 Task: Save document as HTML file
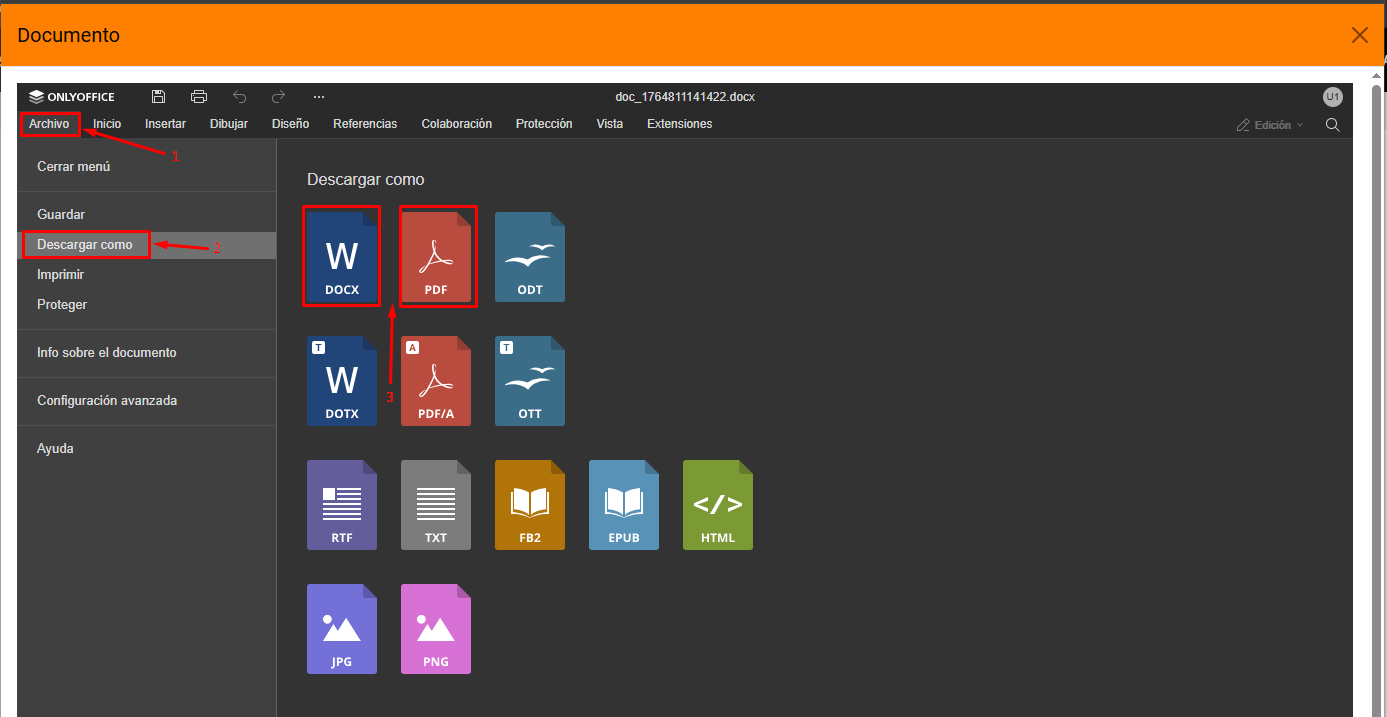(718, 505)
